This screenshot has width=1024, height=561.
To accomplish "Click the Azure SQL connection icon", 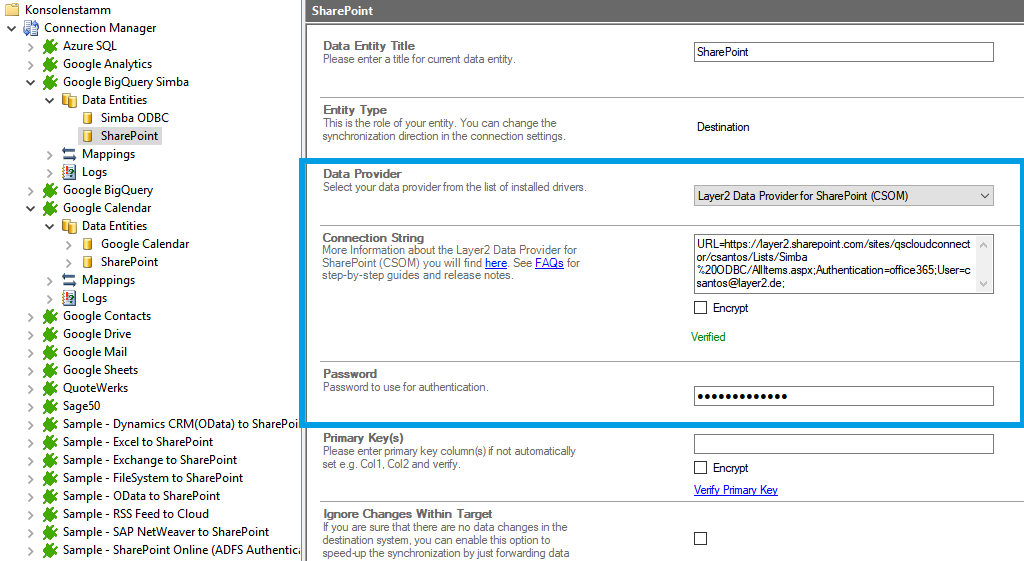I will pyautogui.click(x=50, y=46).
